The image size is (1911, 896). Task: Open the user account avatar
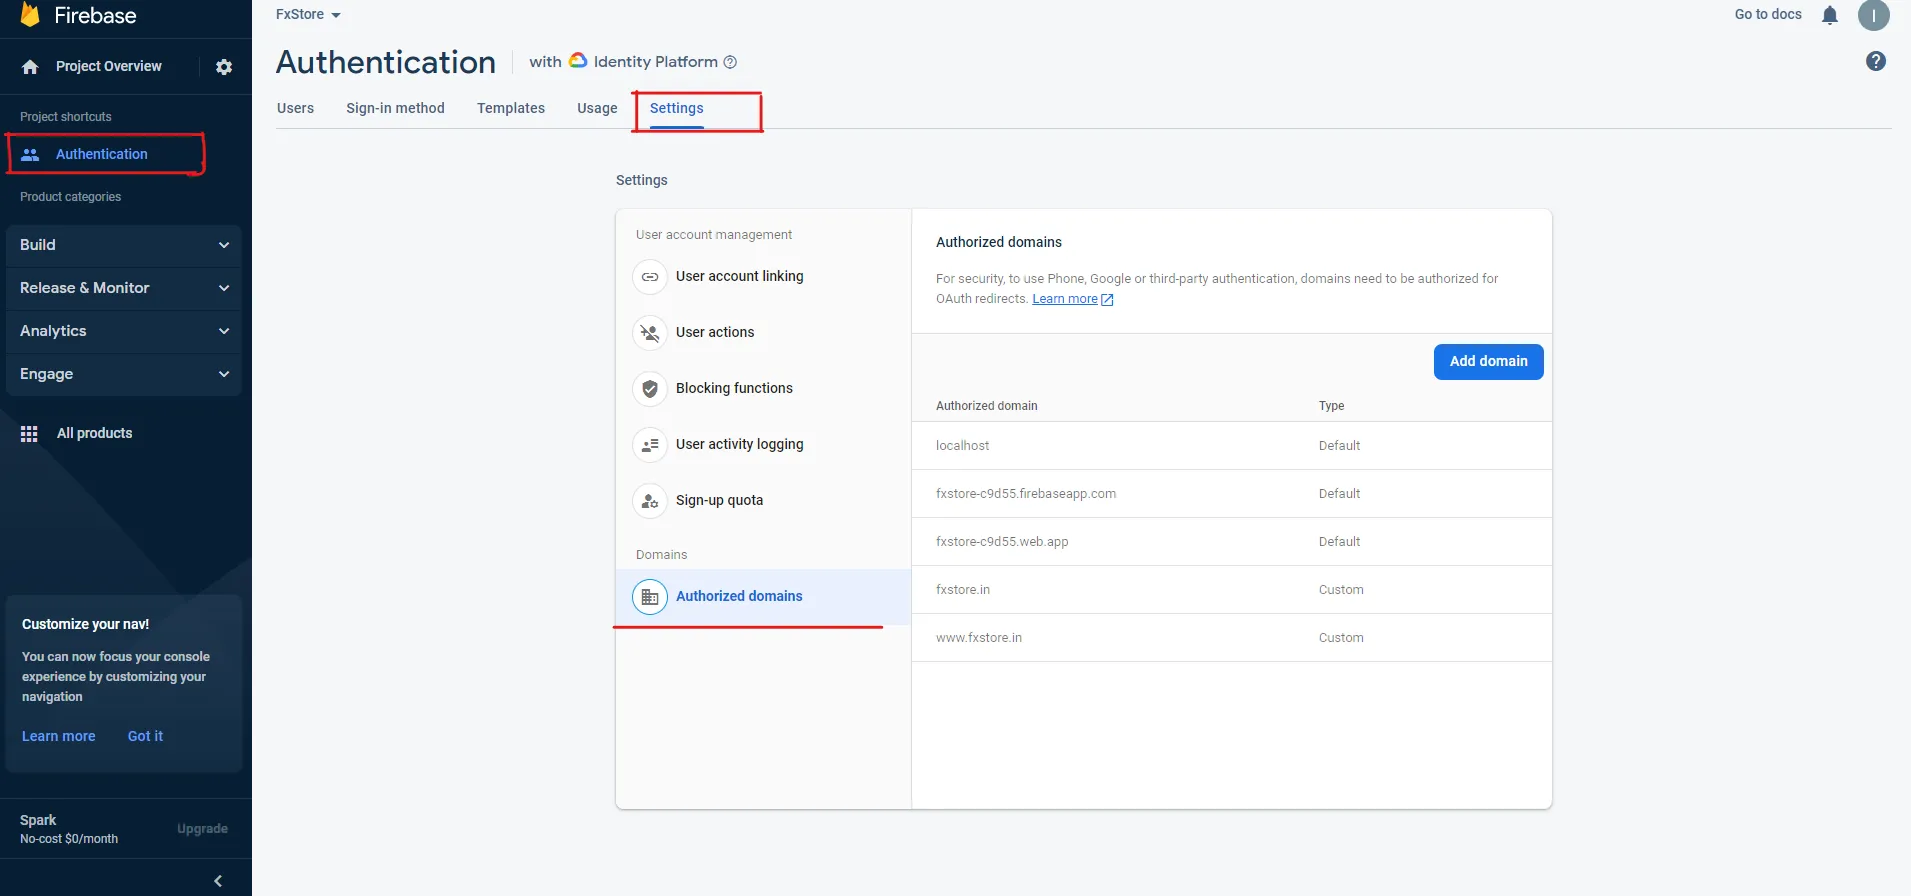coord(1874,15)
